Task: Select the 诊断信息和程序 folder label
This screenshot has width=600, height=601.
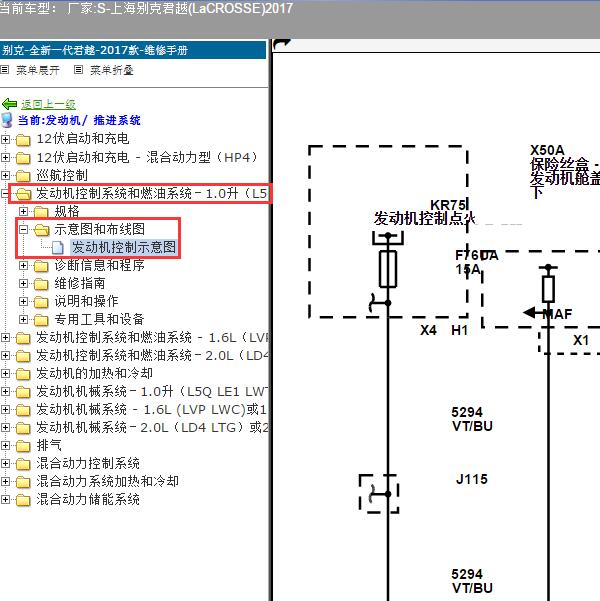Action: point(99,265)
